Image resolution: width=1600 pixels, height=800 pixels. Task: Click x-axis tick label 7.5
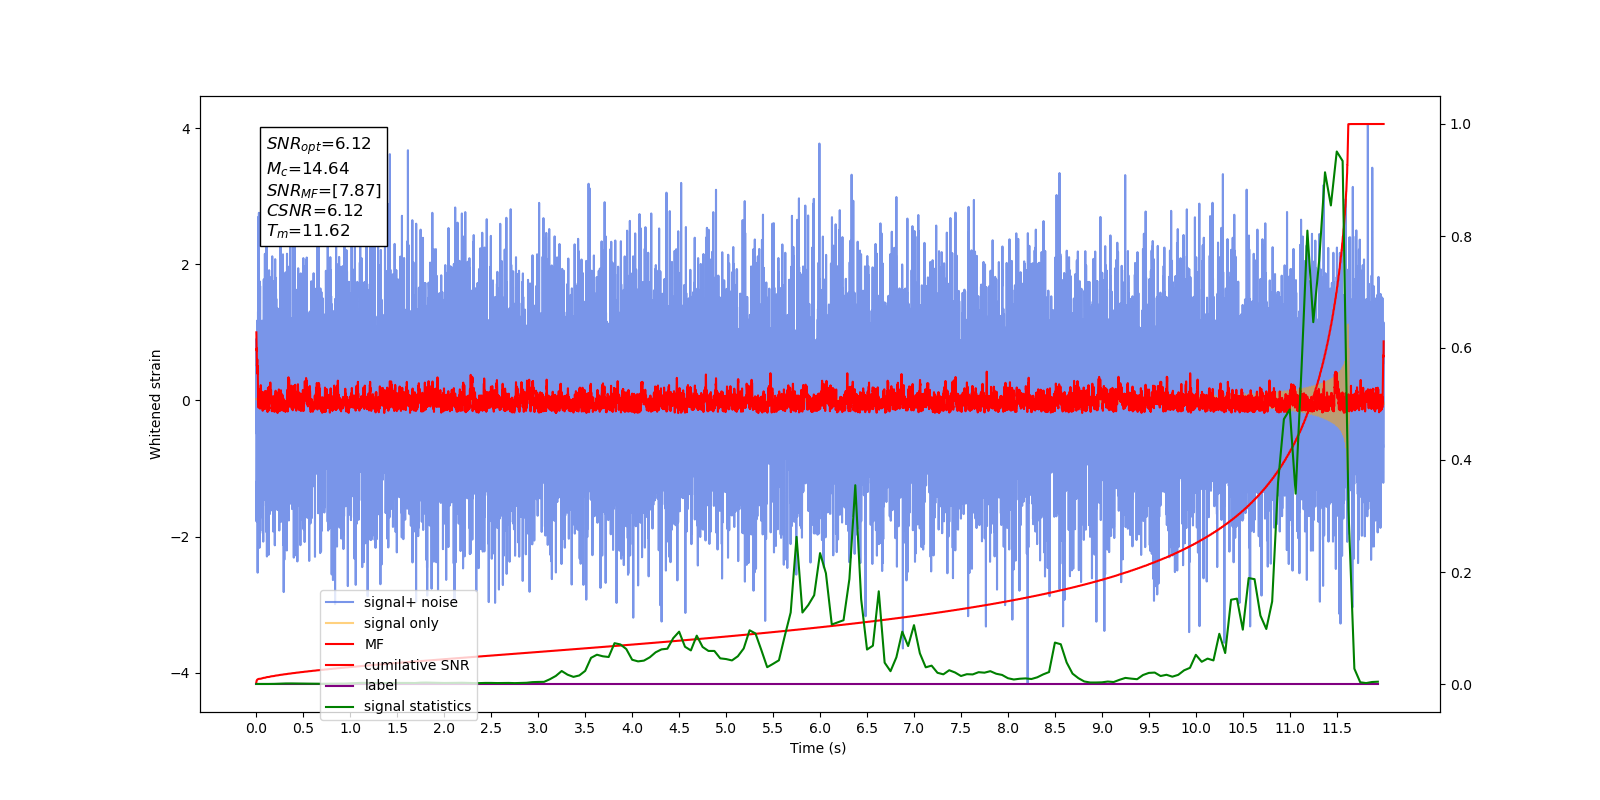tap(961, 728)
